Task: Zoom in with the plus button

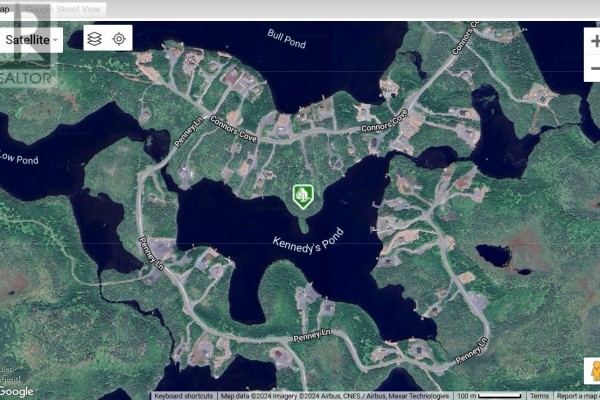Action: [594, 41]
